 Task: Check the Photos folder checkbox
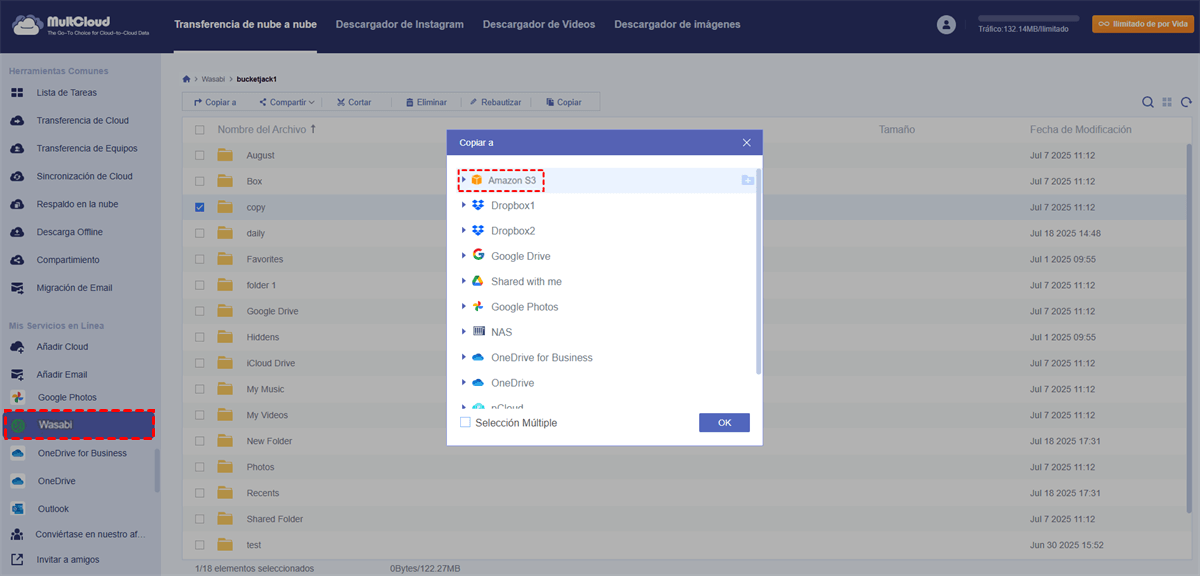tap(200, 467)
